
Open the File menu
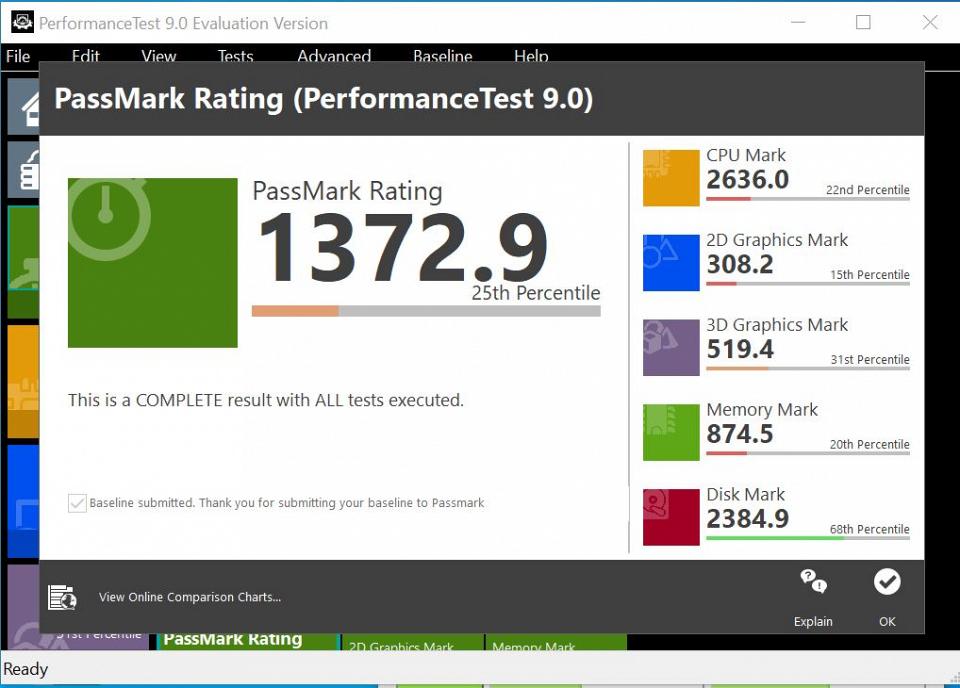pyautogui.click(x=18, y=56)
